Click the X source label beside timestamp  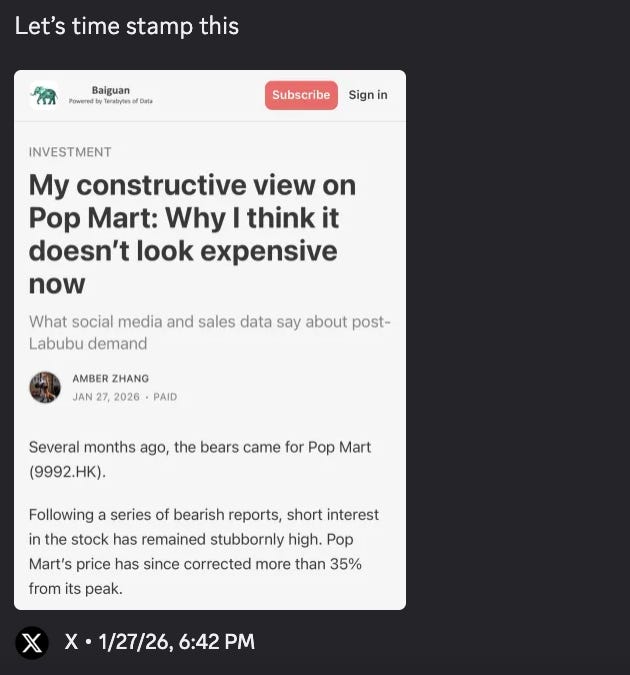click(71, 641)
